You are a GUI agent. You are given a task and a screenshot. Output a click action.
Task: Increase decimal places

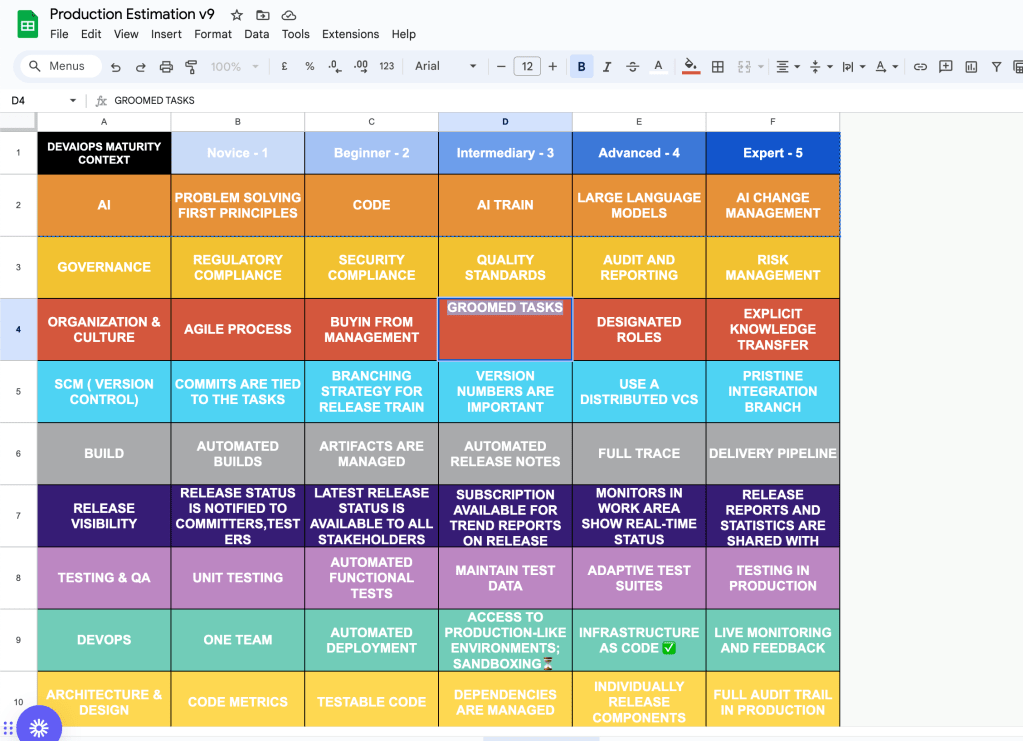[360, 67]
